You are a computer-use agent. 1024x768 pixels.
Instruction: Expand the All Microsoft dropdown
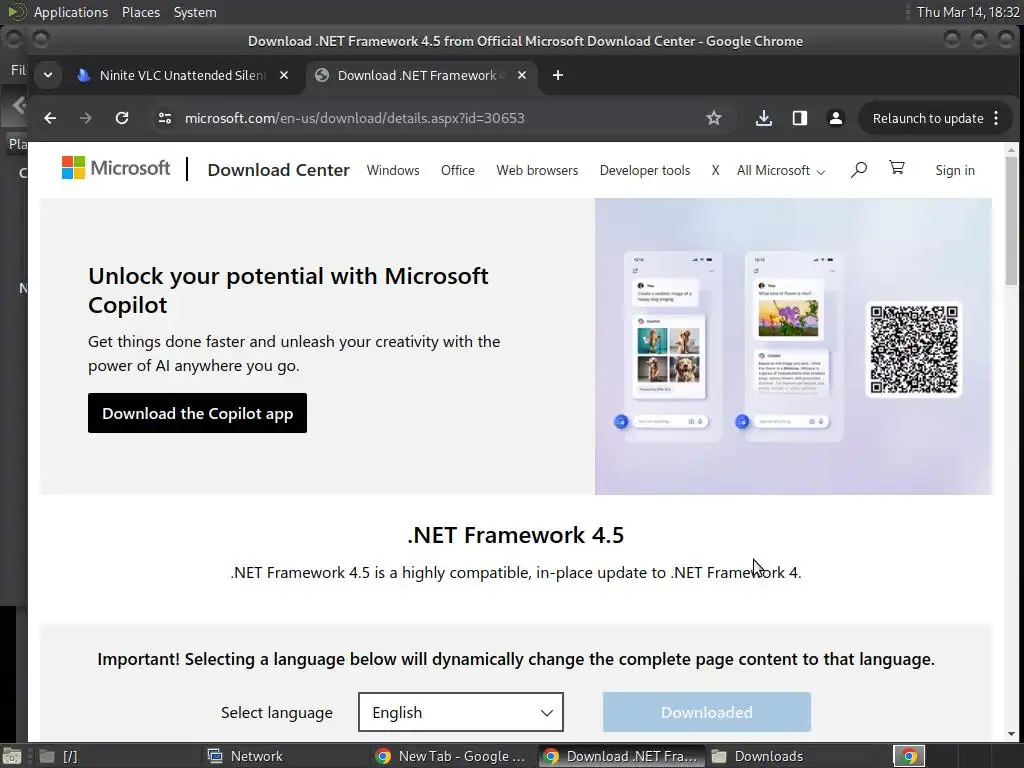[781, 170]
